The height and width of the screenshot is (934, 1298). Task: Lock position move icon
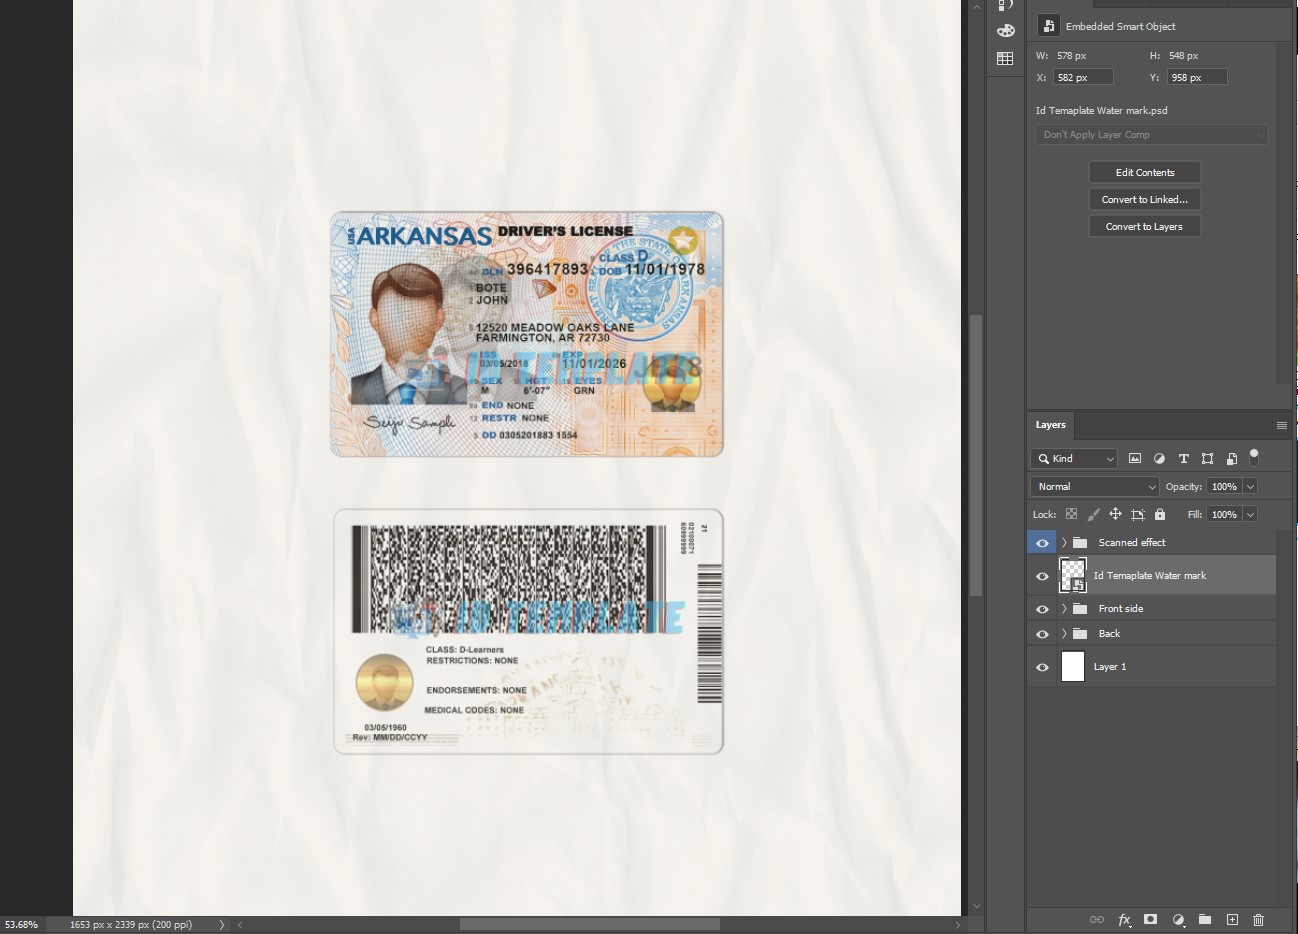tap(1115, 514)
